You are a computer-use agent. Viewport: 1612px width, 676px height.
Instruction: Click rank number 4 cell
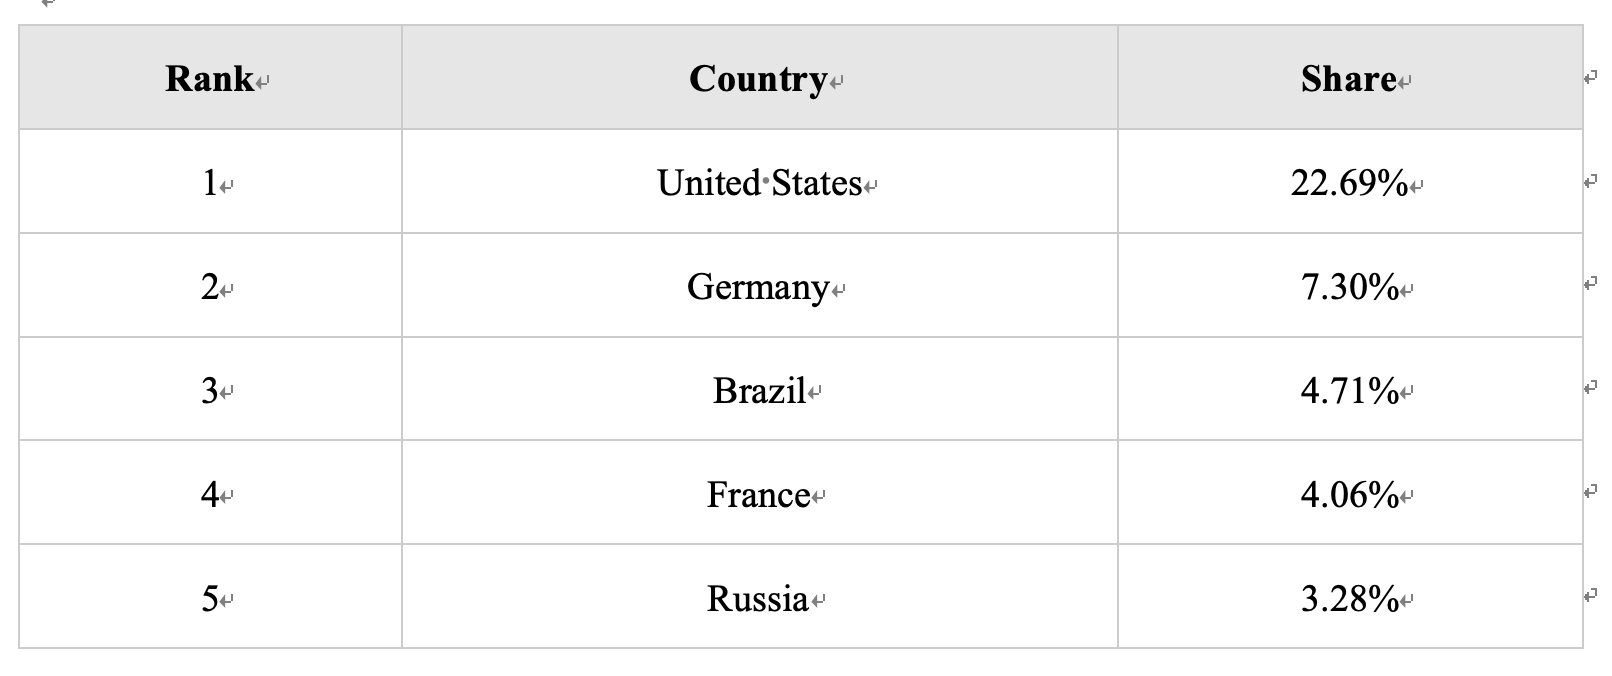pos(210,493)
